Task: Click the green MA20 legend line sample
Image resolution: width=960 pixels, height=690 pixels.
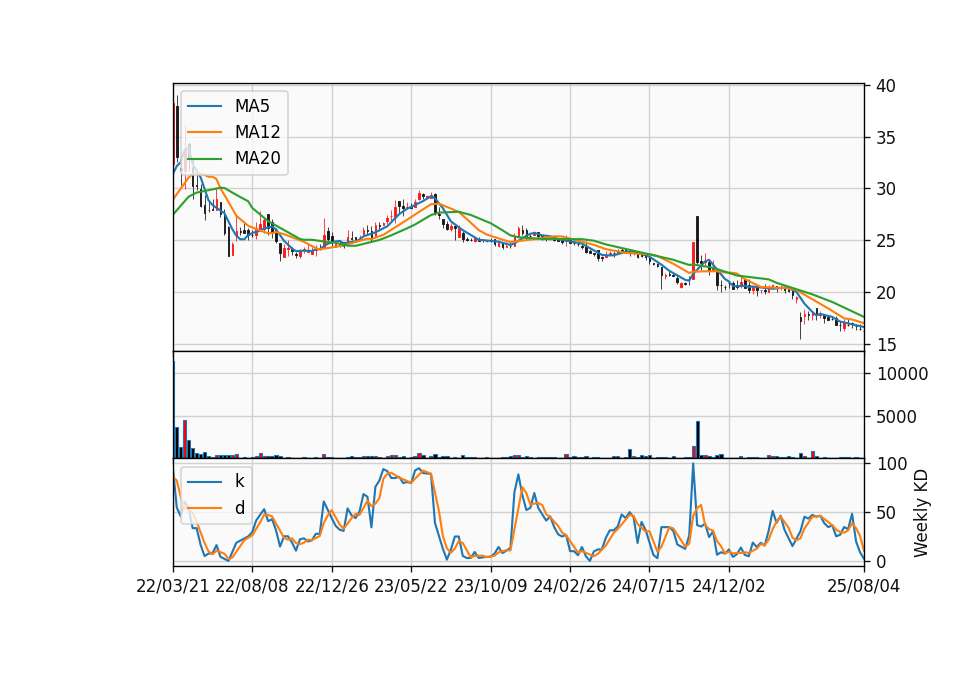Action: point(204,159)
